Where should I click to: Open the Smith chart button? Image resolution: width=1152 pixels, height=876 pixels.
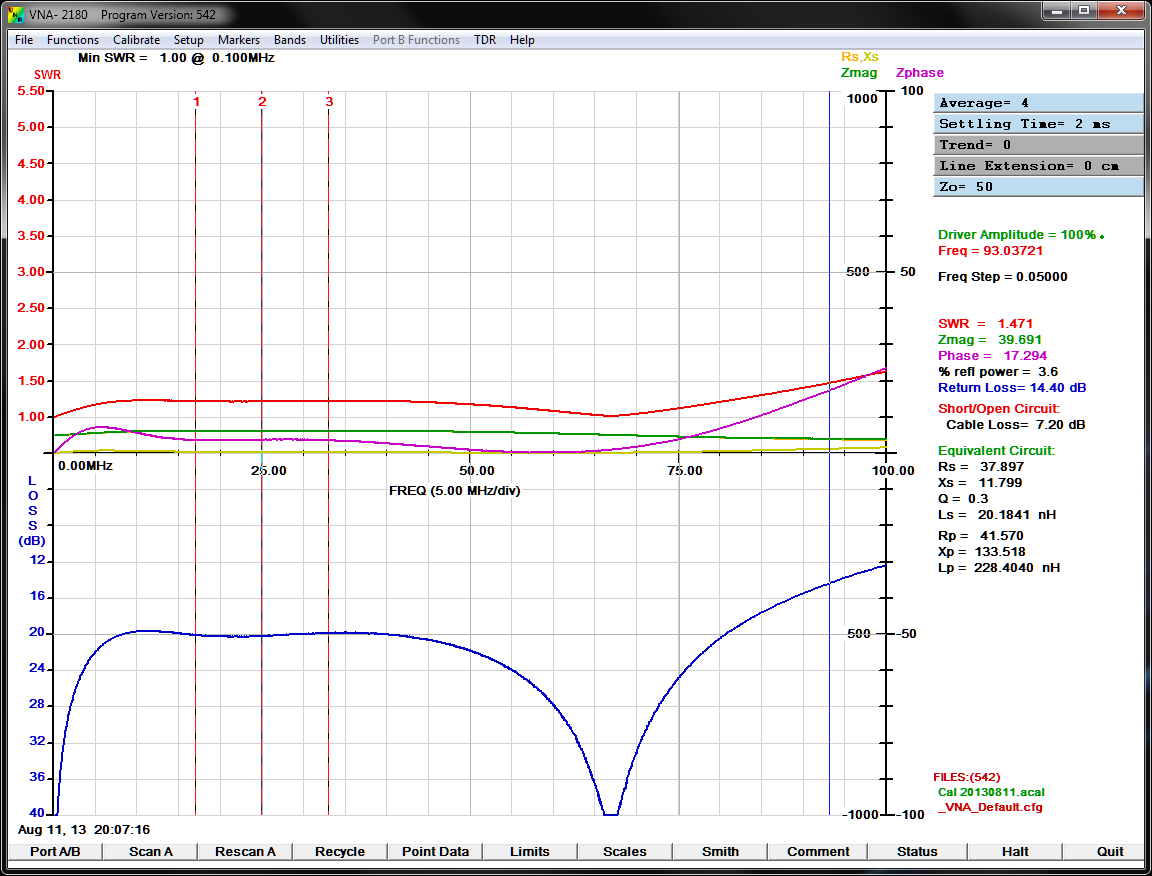[720, 852]
